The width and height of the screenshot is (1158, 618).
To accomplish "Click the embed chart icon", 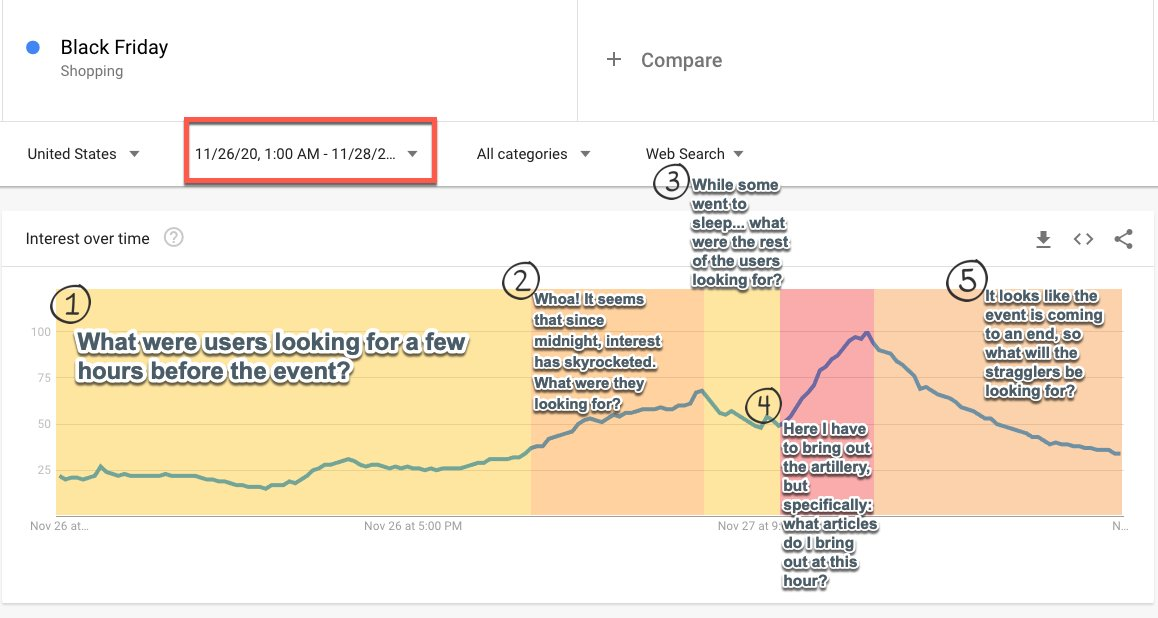I will [x=1083, y=239].
